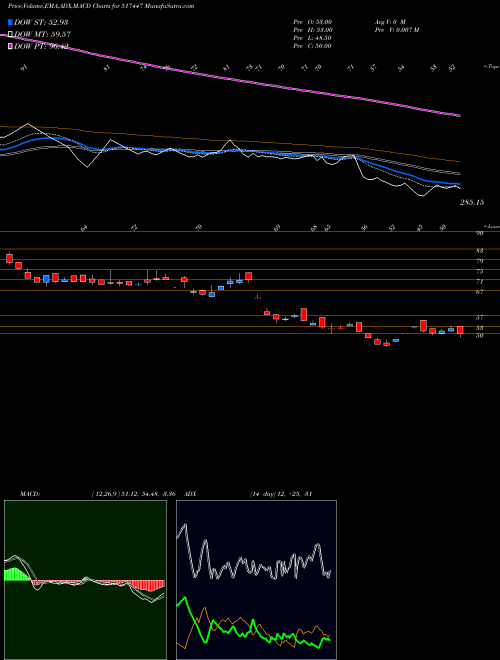Click the white DOW MT legend swatch
Image resolution: width=500 pixels, height=660 pixels.
tap(11, 35)
